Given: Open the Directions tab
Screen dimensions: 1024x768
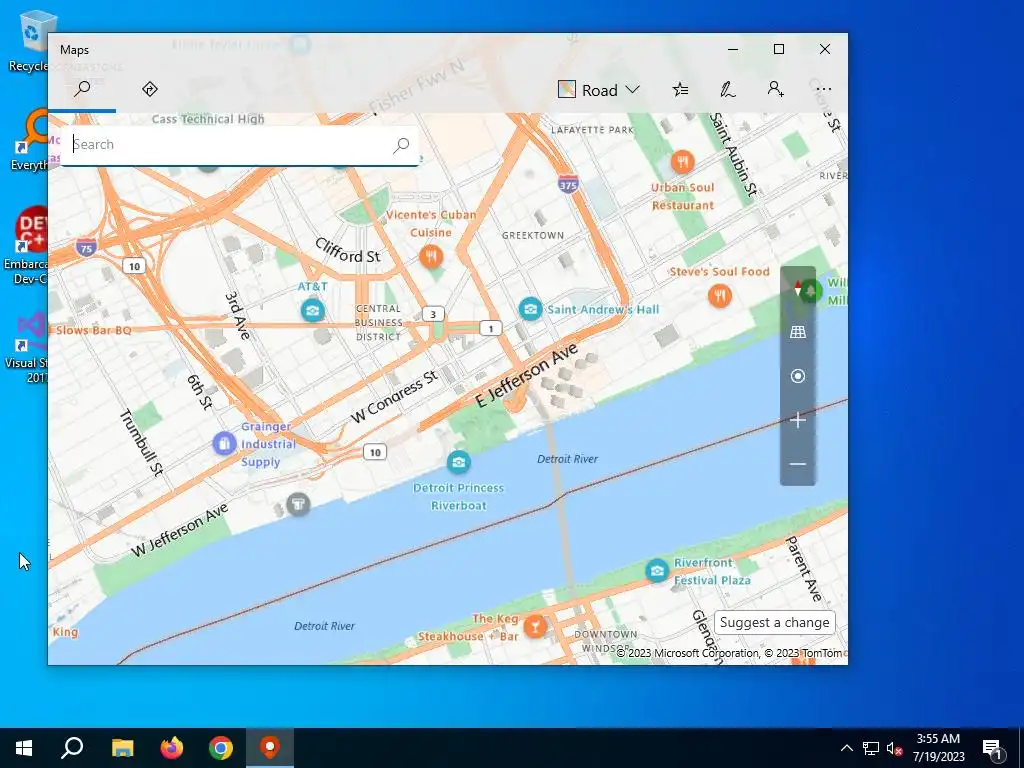Looking at the screenshot, I should (150, 89).
